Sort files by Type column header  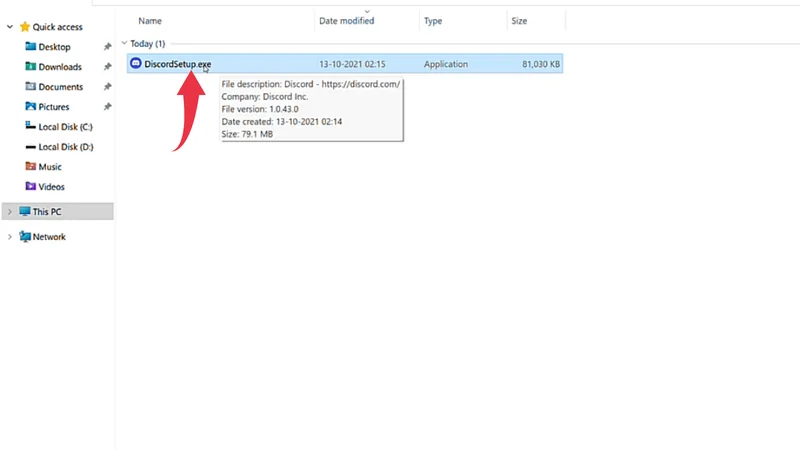[x=433, y=20]
